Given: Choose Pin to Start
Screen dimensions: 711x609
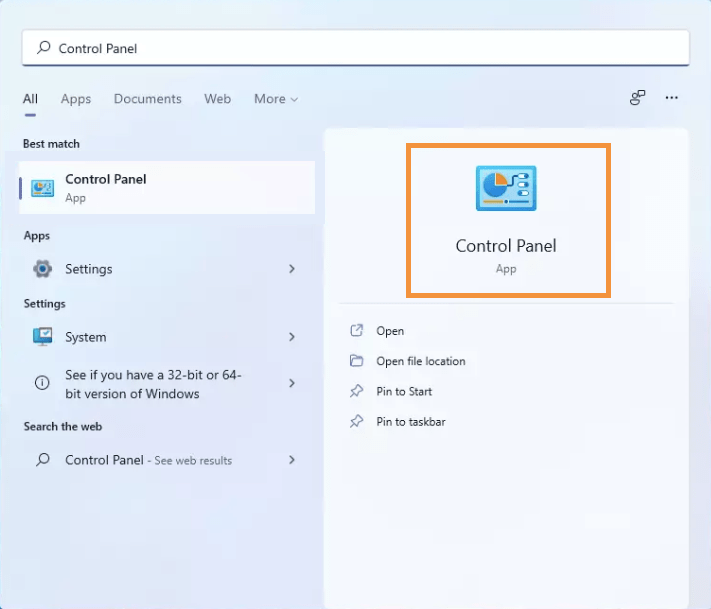Looking at the screenshot, I should [404, 391].
